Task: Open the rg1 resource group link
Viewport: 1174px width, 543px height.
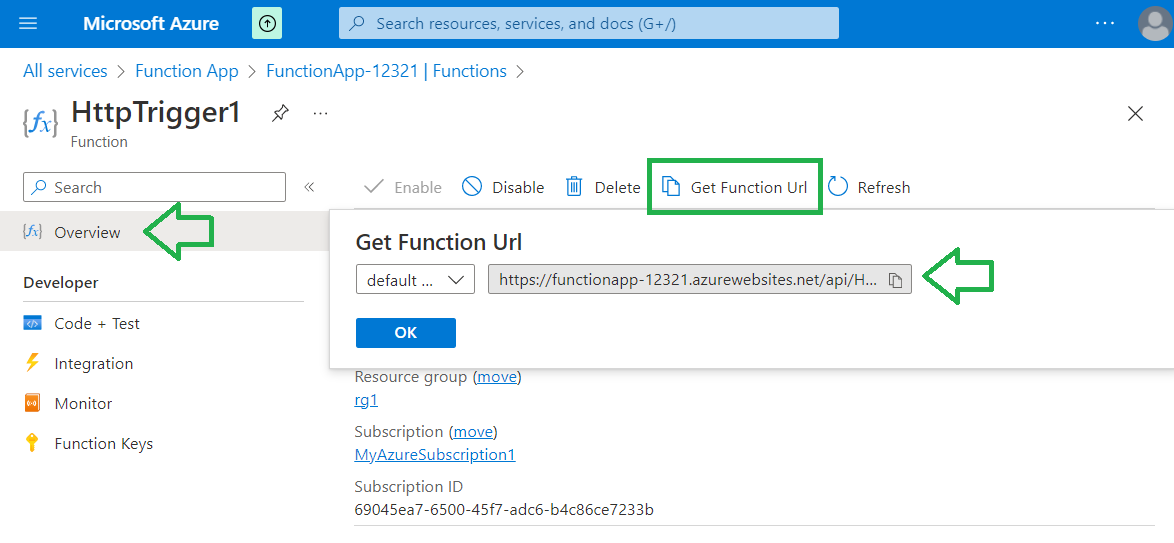Action: pyautogui.click(x=366, y=400)
